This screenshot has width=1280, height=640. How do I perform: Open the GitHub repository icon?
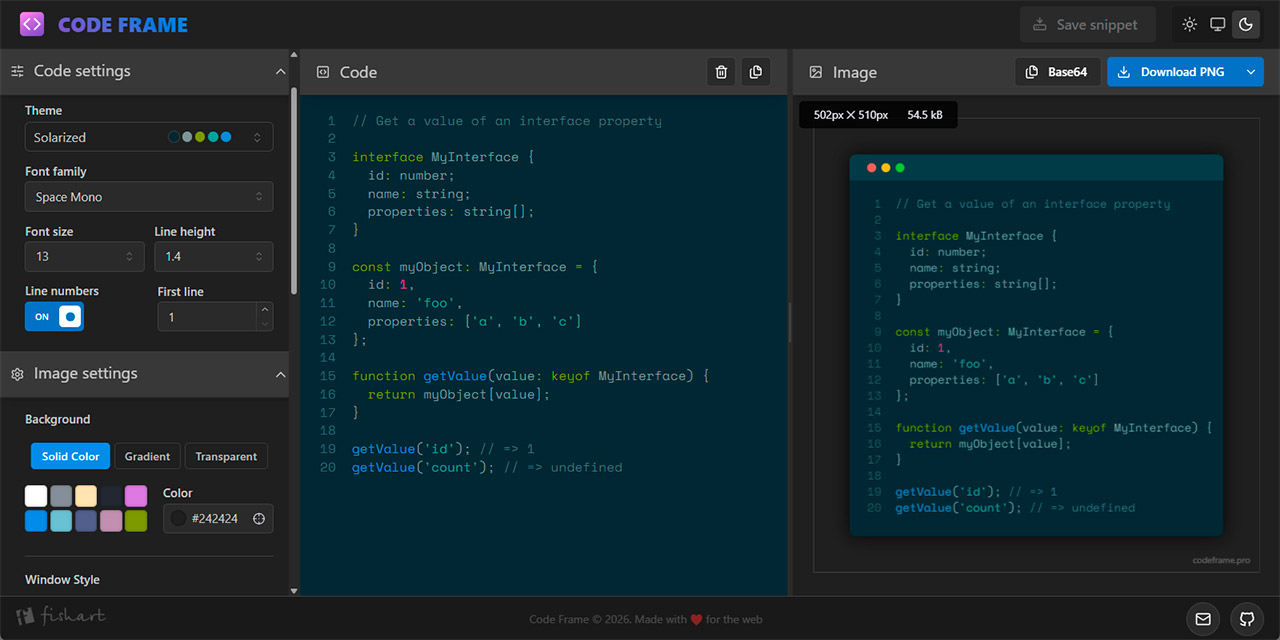click(1247, 619)
